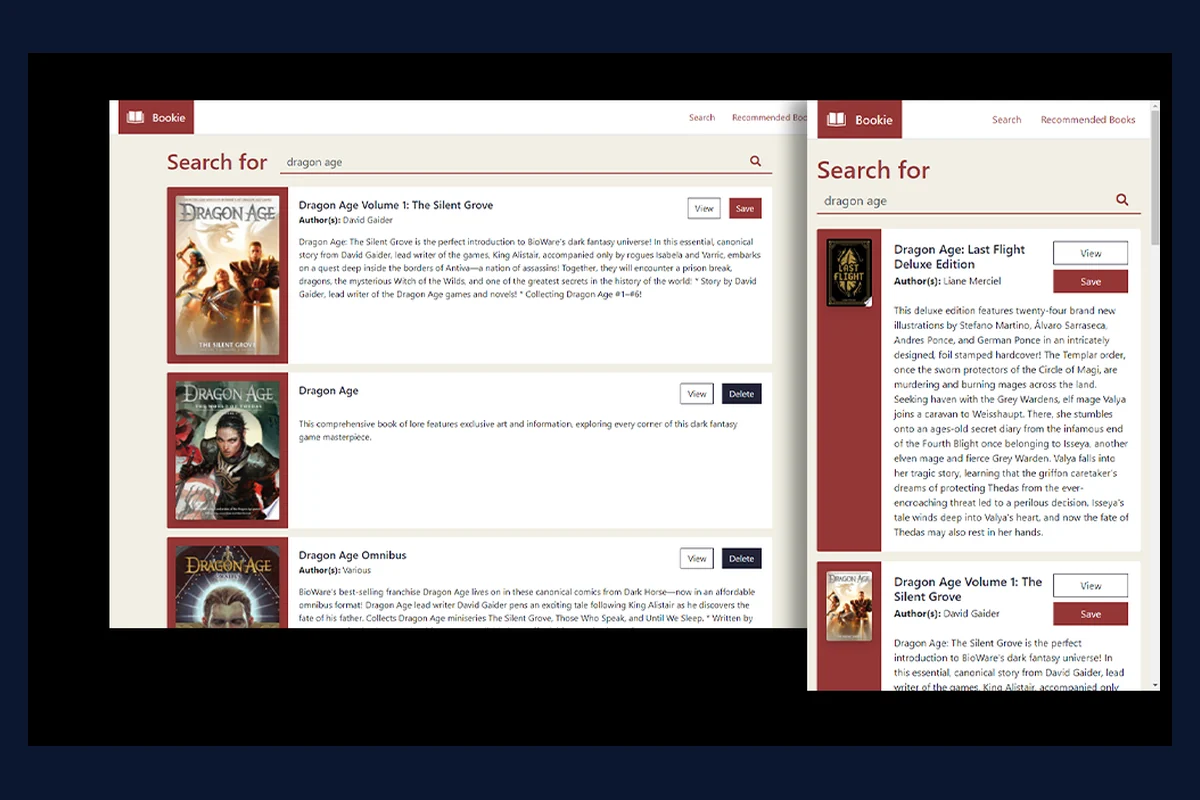The height and width of the screenshot is (800, 1200).
Task: Click title 'Dragon Age Volume 1: The Silent Grove' in left window
Action: (x=396, y=205)
